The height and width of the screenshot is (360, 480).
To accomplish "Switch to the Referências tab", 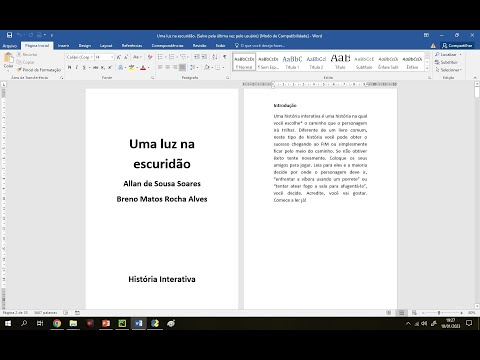I will [132, 46].
